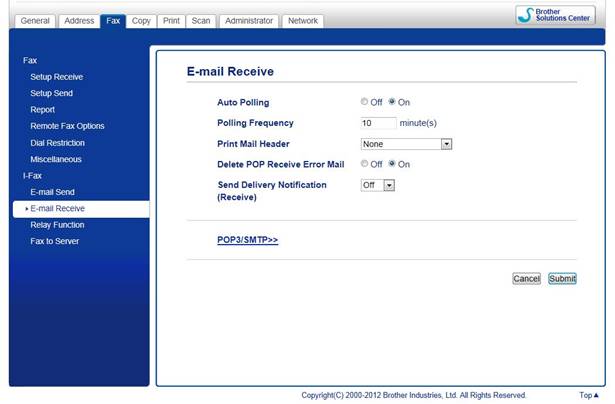Click the Top arrow at page bottom

(589, 395)
